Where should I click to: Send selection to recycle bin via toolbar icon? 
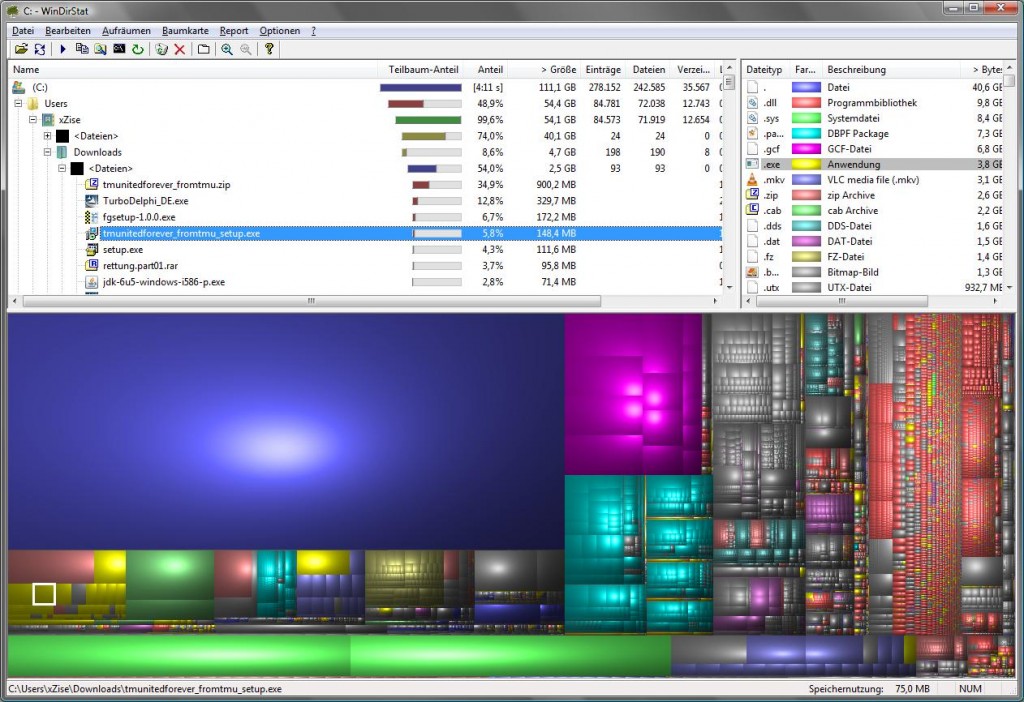click(x=159, y=48)
